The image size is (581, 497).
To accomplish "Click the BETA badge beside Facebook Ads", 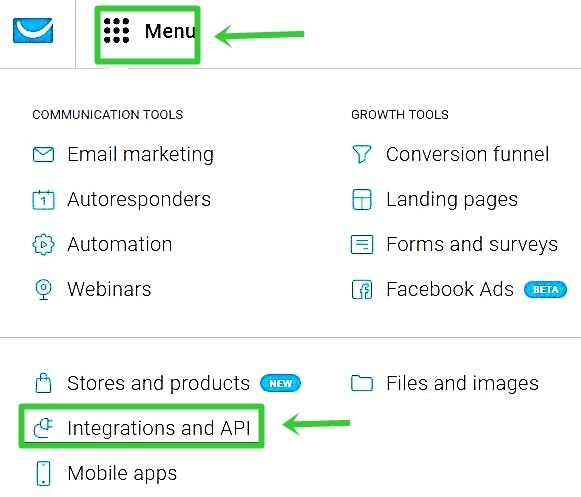I will 545,289.
